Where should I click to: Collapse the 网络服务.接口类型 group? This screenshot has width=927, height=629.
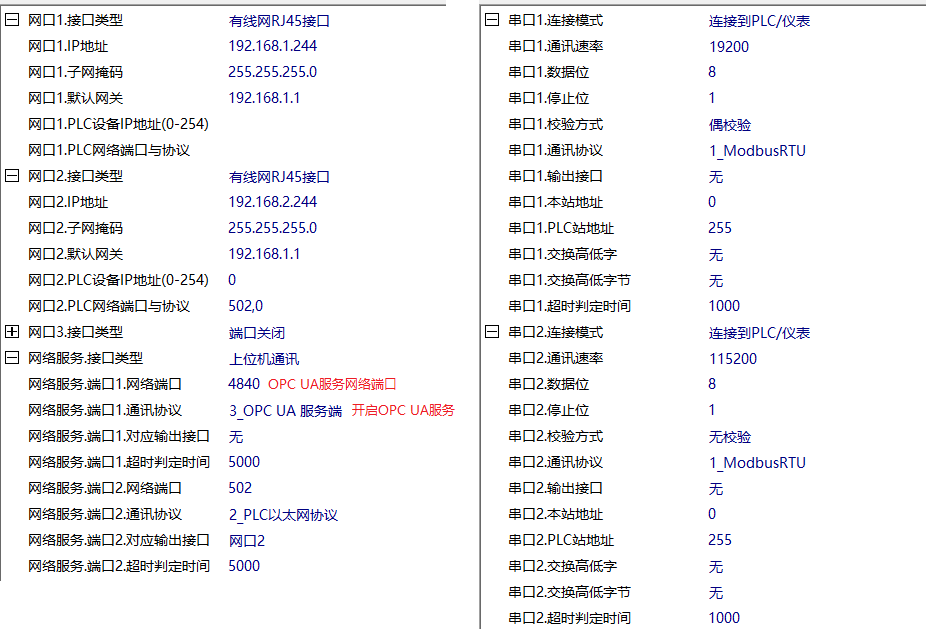coord(12,358)
